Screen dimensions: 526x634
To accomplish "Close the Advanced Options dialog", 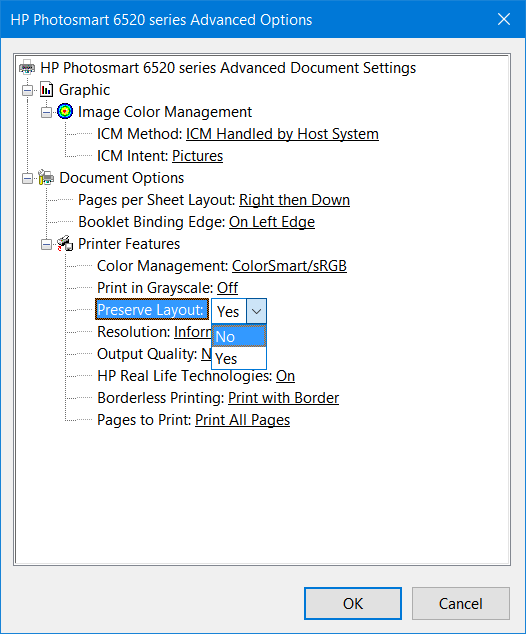I will point(504,19).
